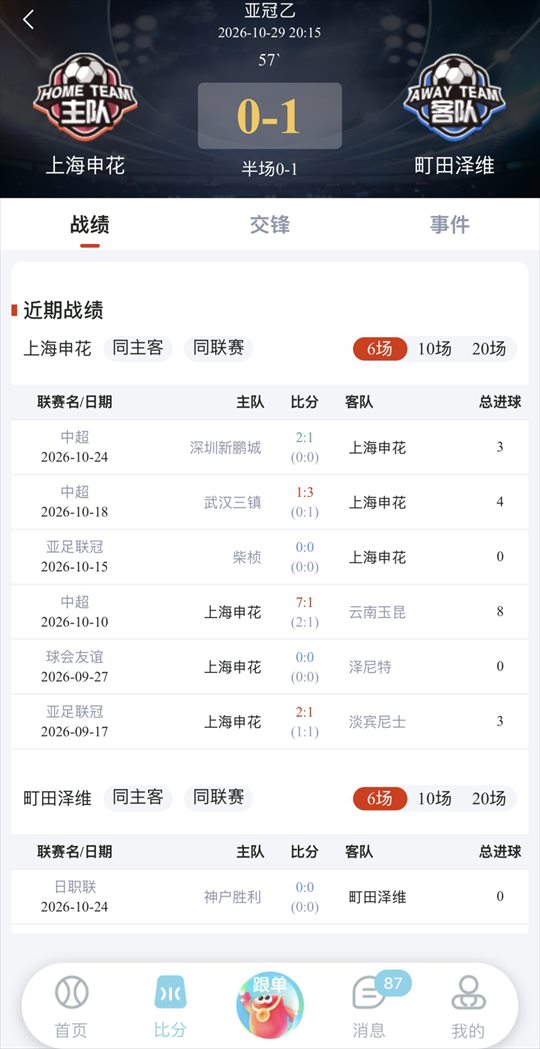Tap the first 联赛名/日期 column header
Screen dimensions: 540x1049
pos(74,402)
